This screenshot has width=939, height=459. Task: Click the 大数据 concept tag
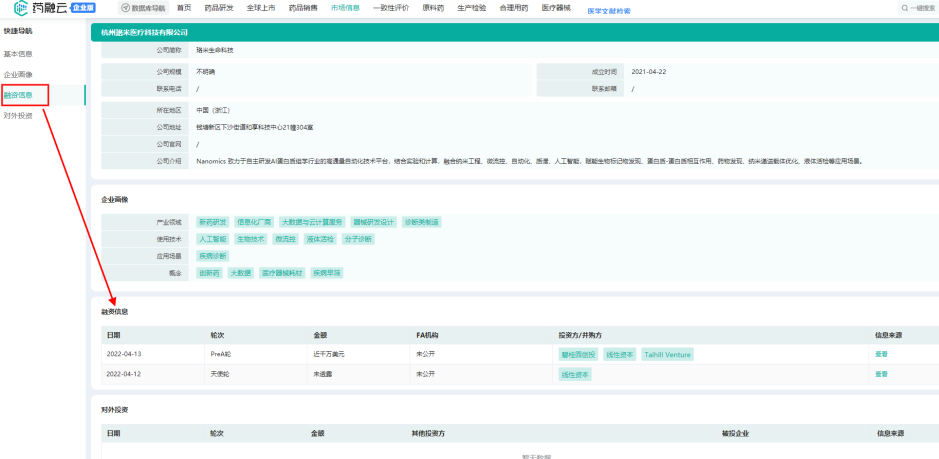click(241, 273)
